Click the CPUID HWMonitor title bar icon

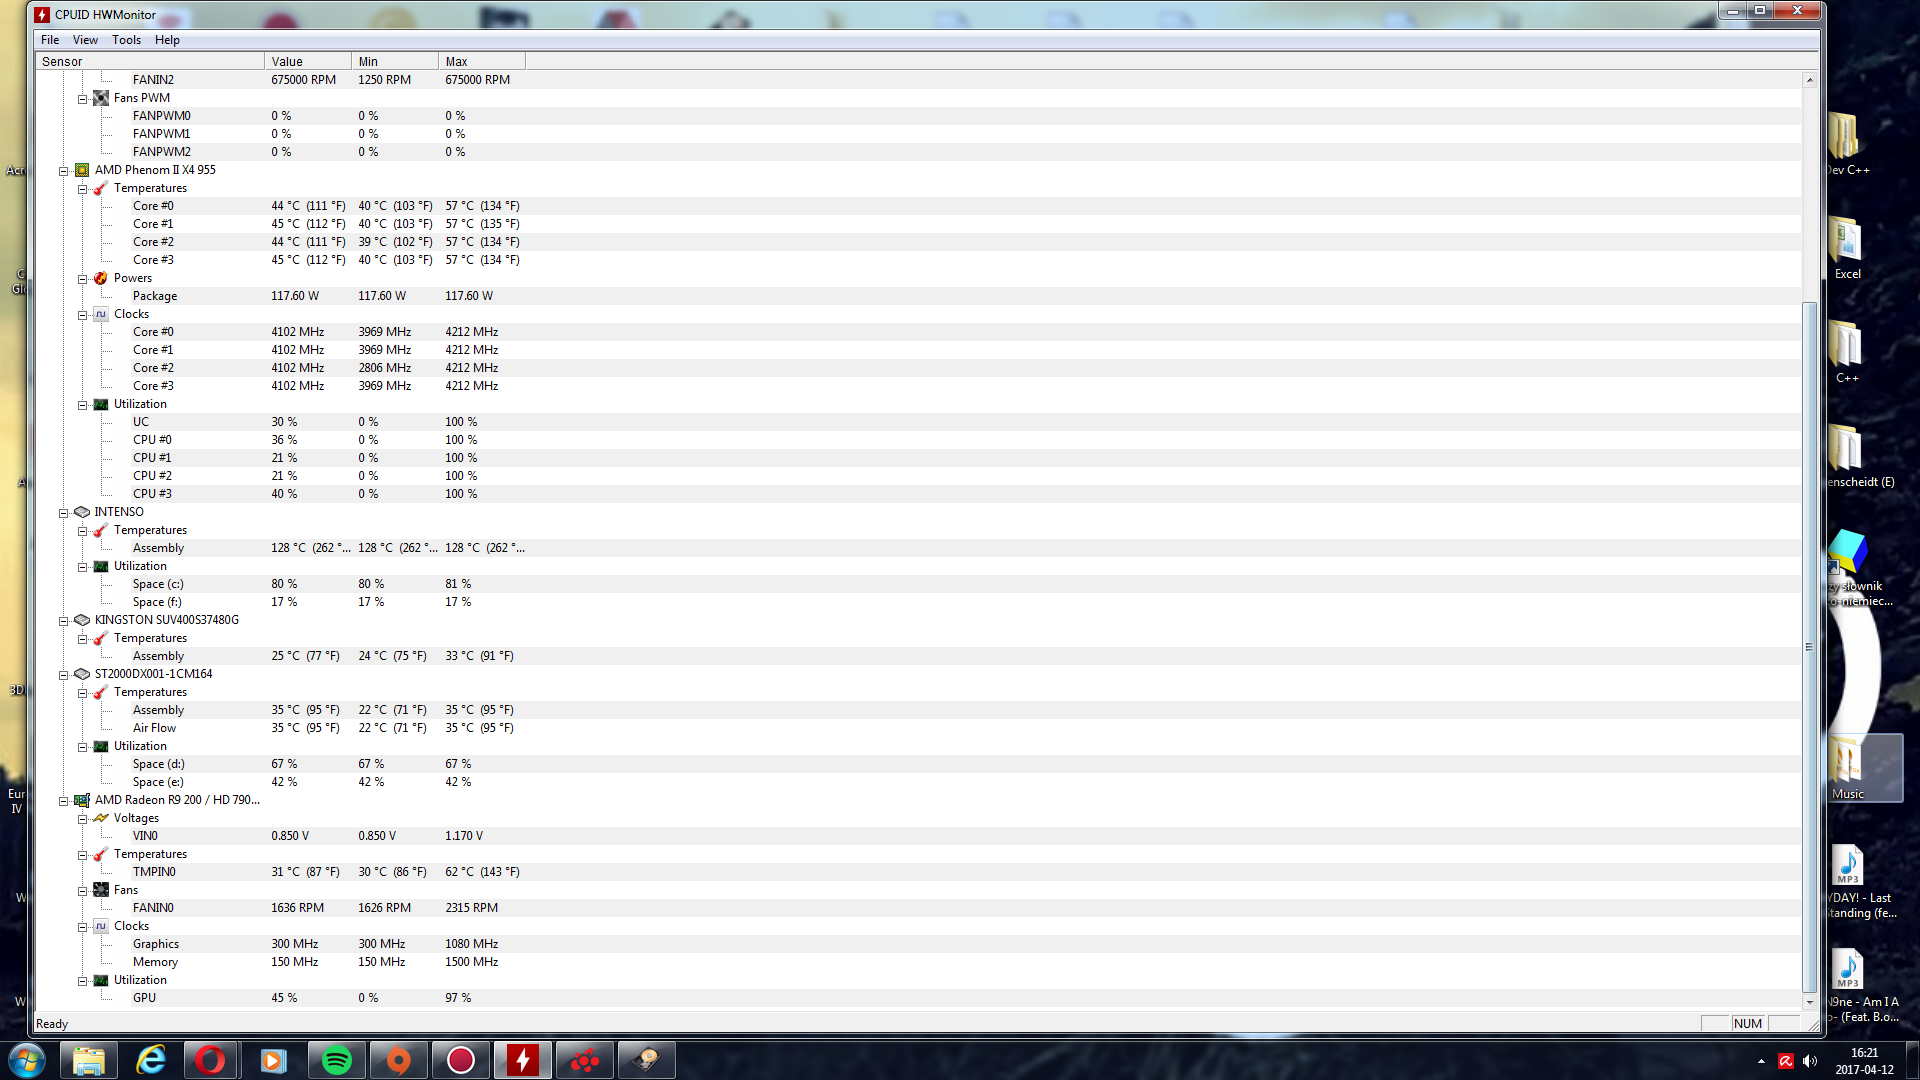point(42,14)
